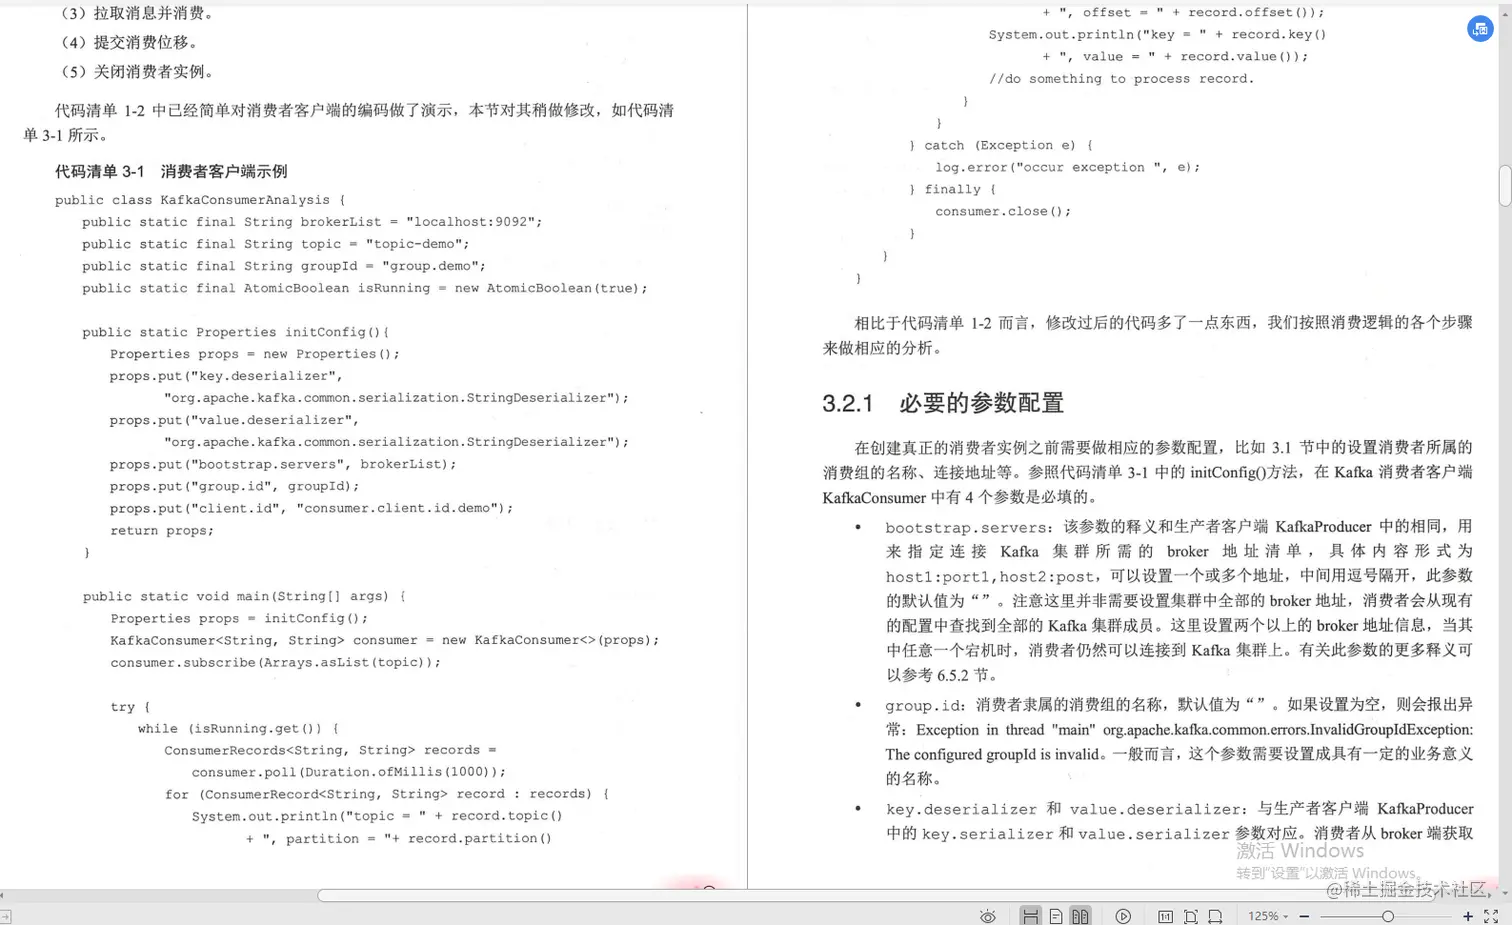Start auto-read with the play icon
Viewport: 1512px width, 925px height.
click(1124, 915)
